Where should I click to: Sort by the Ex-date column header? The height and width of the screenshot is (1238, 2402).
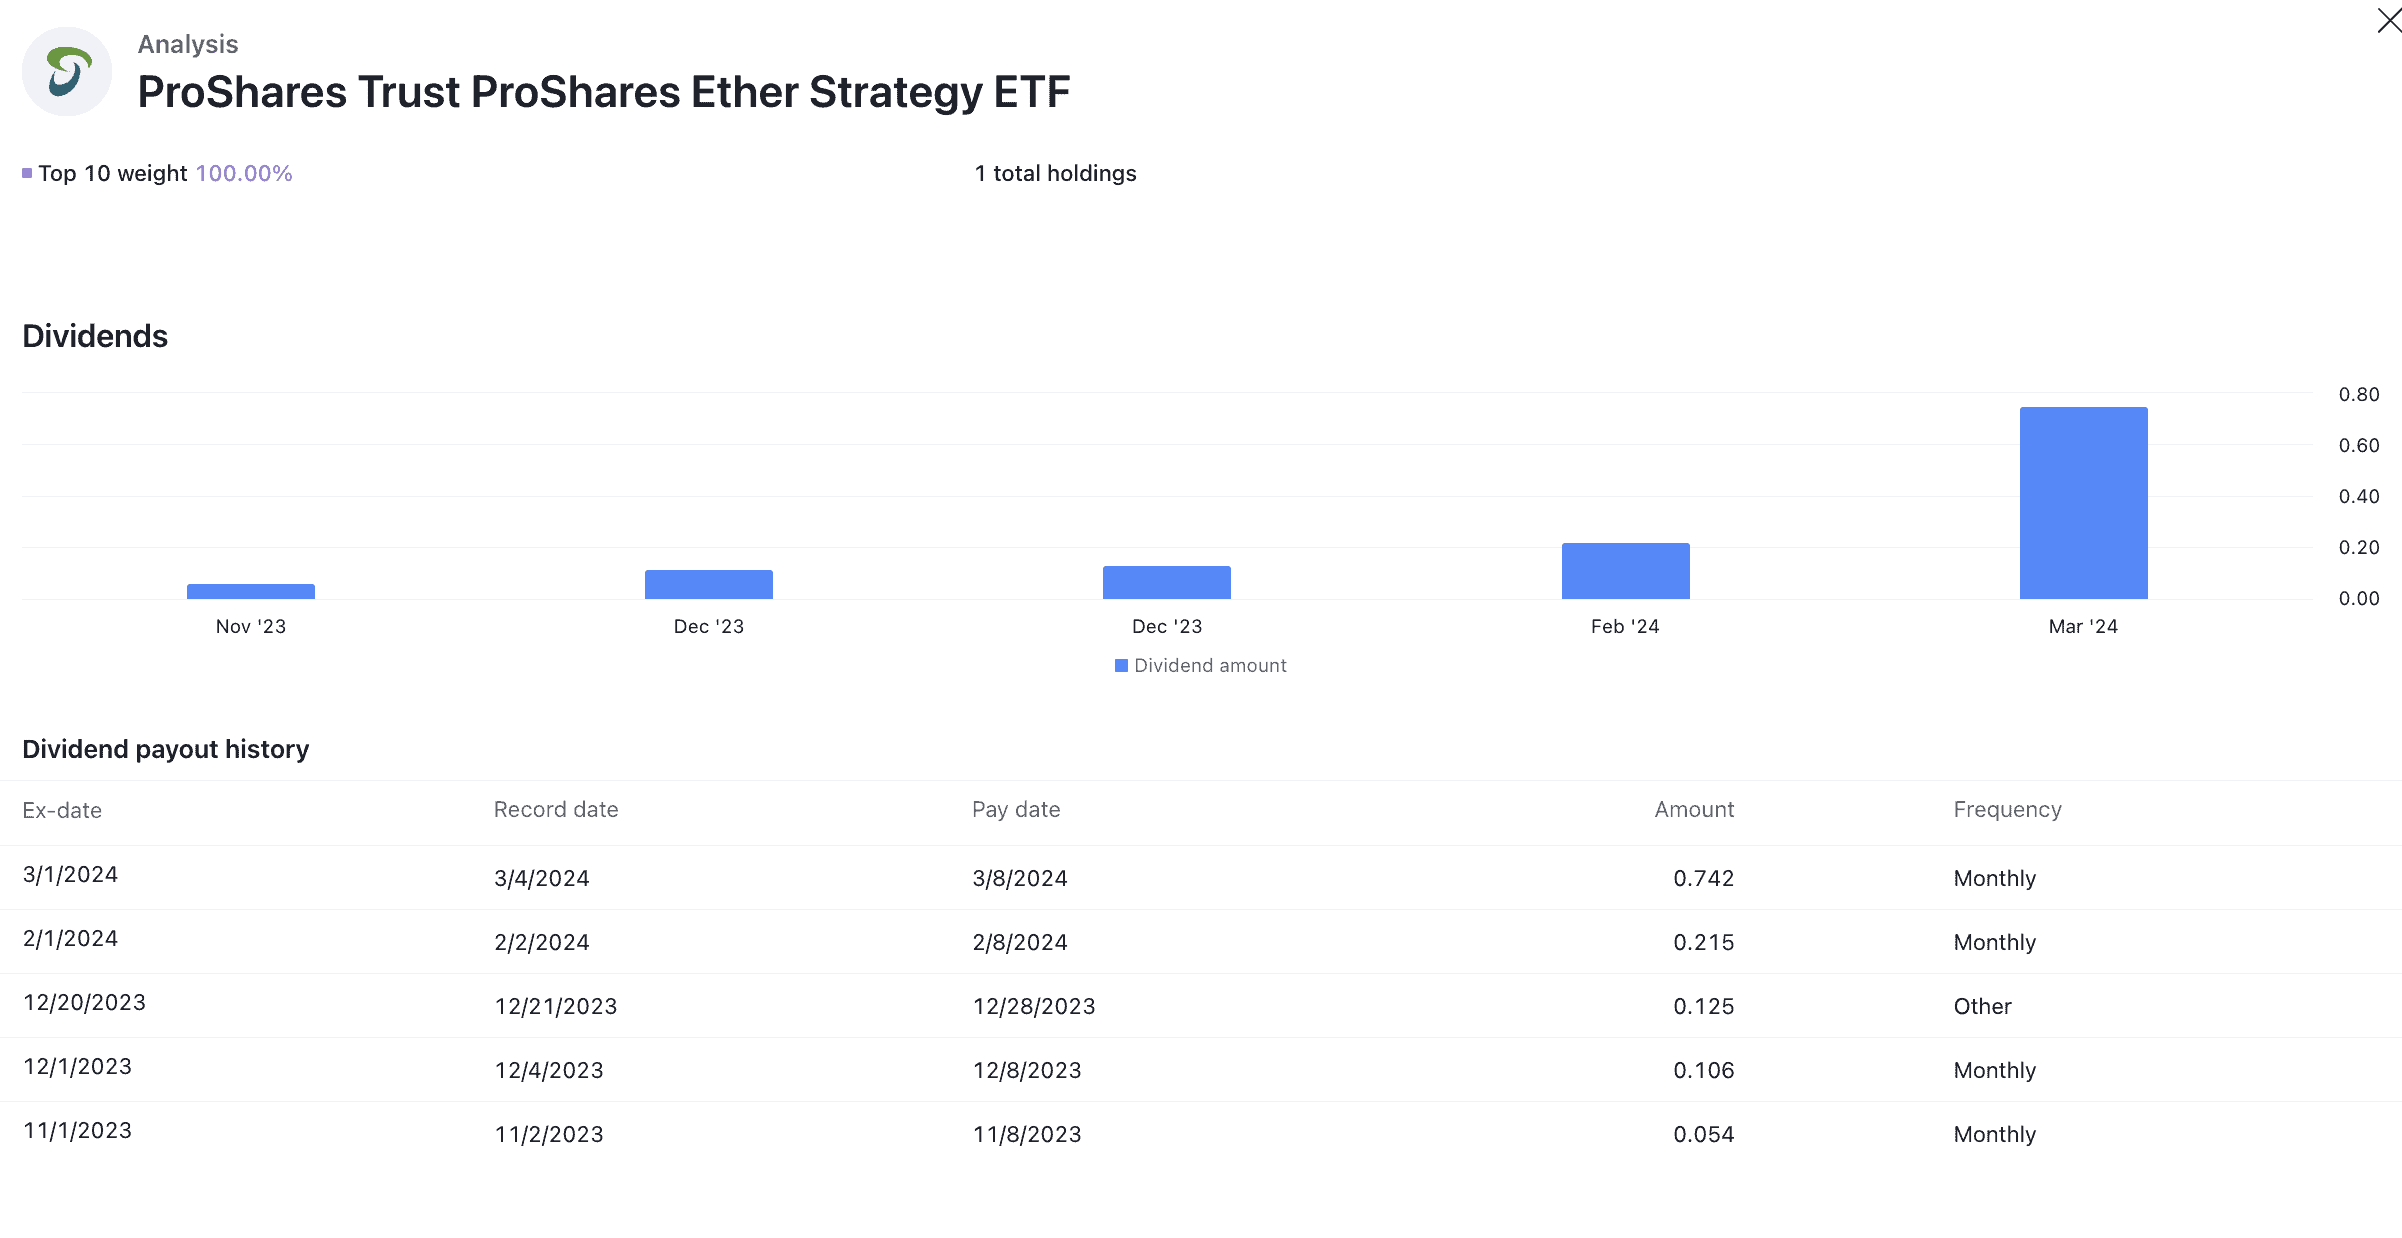coord(62,810)
